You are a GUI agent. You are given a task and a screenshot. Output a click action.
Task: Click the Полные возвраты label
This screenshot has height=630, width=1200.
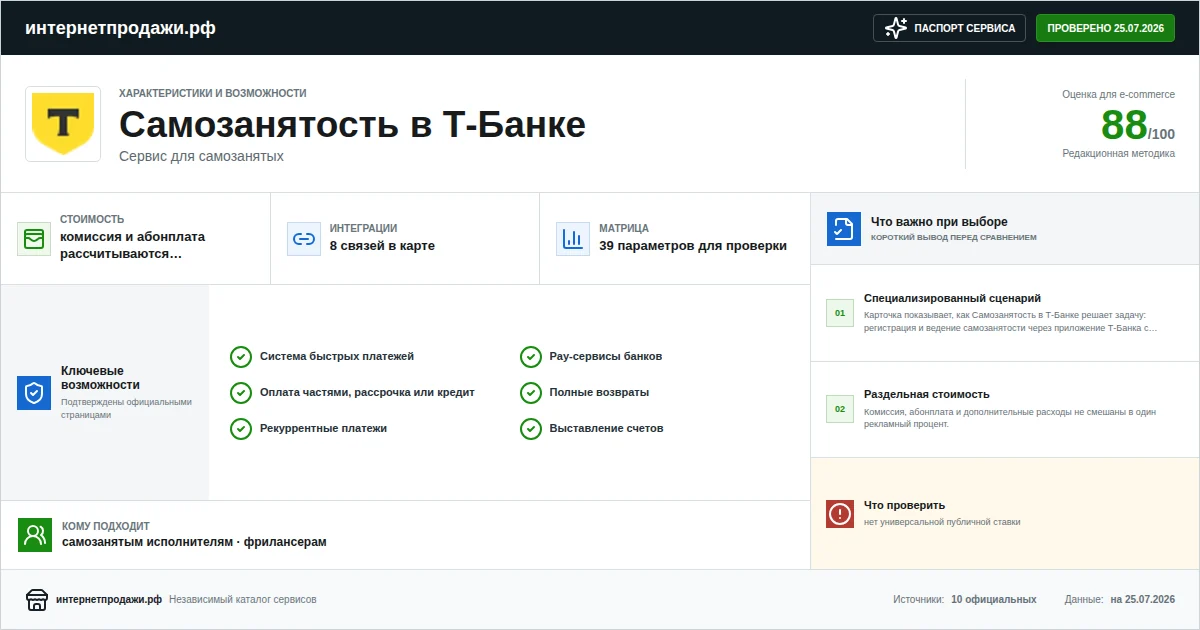[x=599, y=393]
